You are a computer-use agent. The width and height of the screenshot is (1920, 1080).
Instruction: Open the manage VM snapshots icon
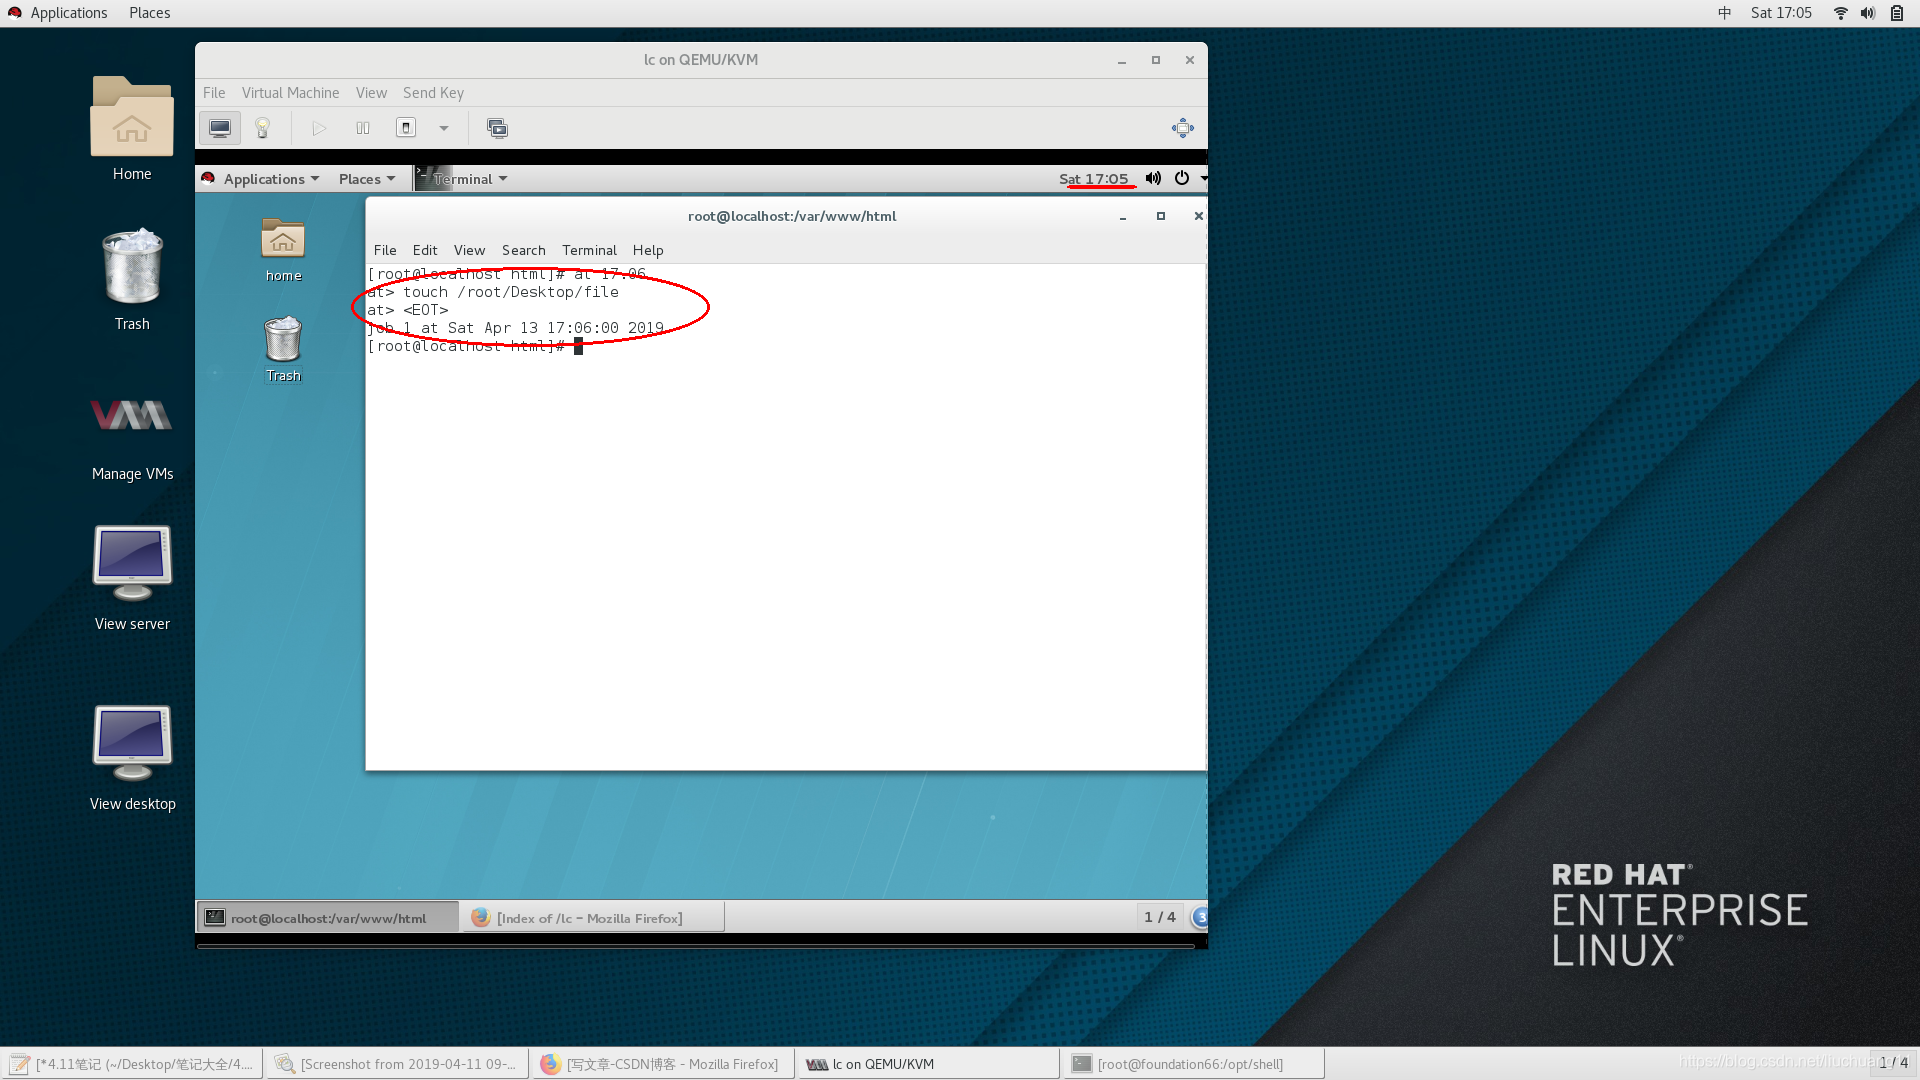(x=497, y=128)
